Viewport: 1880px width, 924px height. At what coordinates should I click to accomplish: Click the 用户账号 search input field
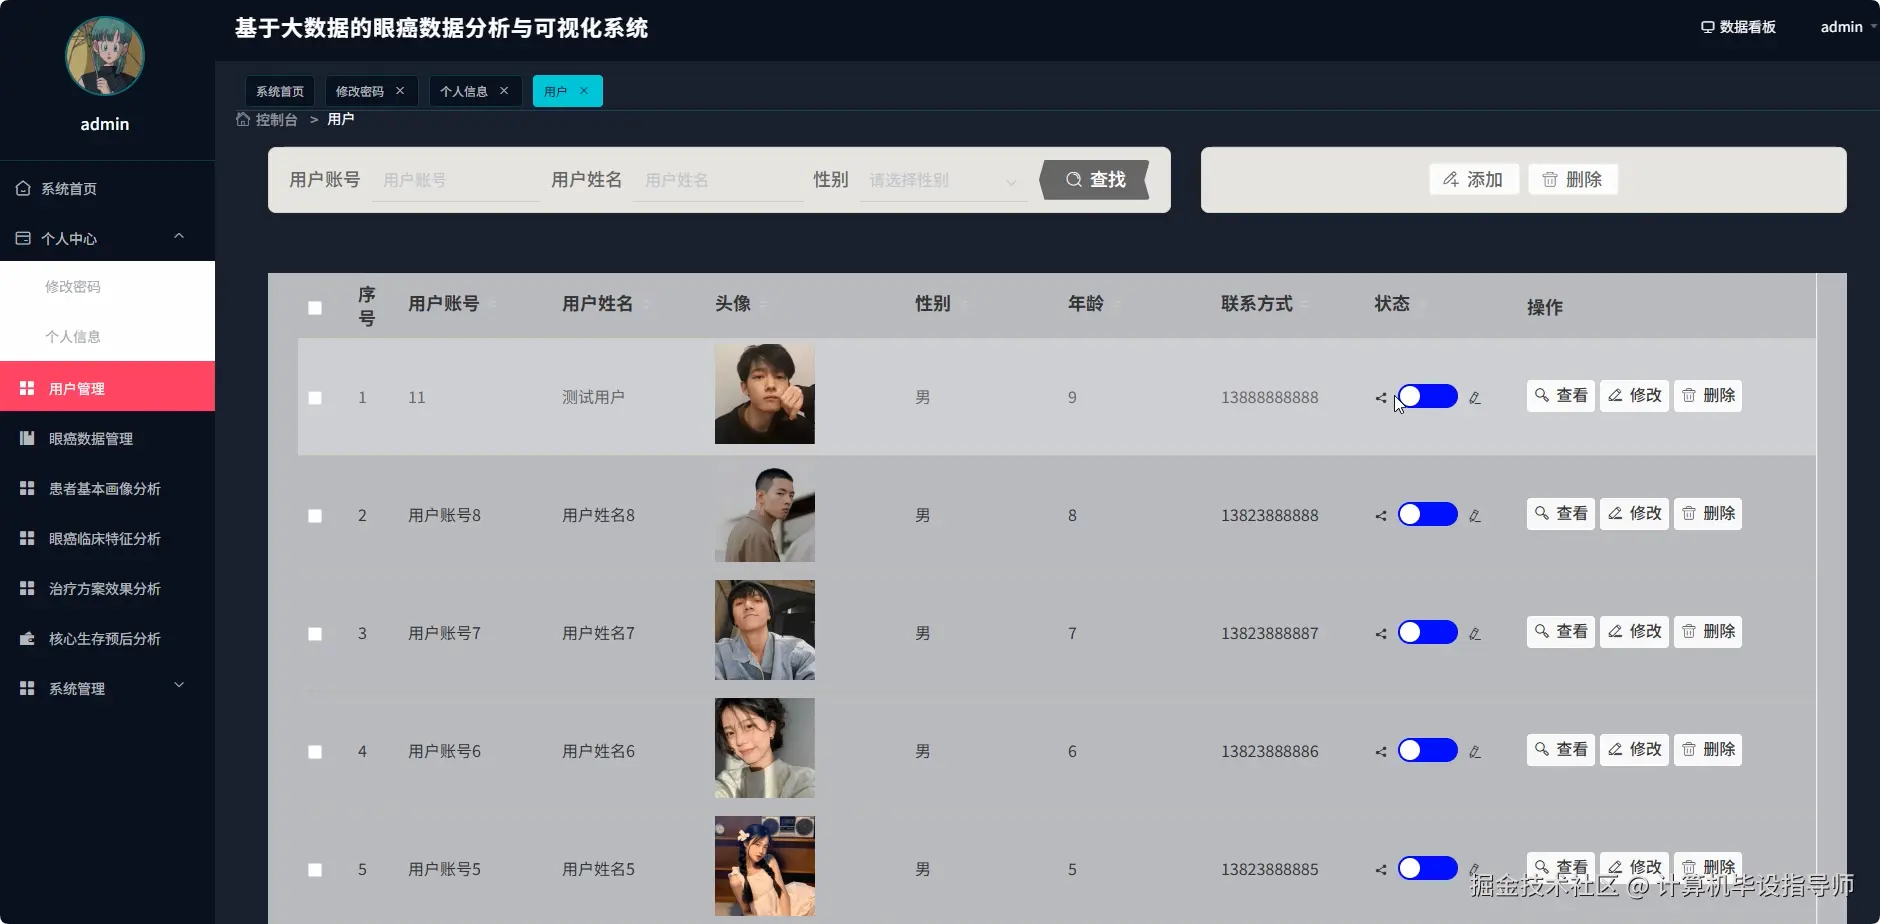coord(456,180)
